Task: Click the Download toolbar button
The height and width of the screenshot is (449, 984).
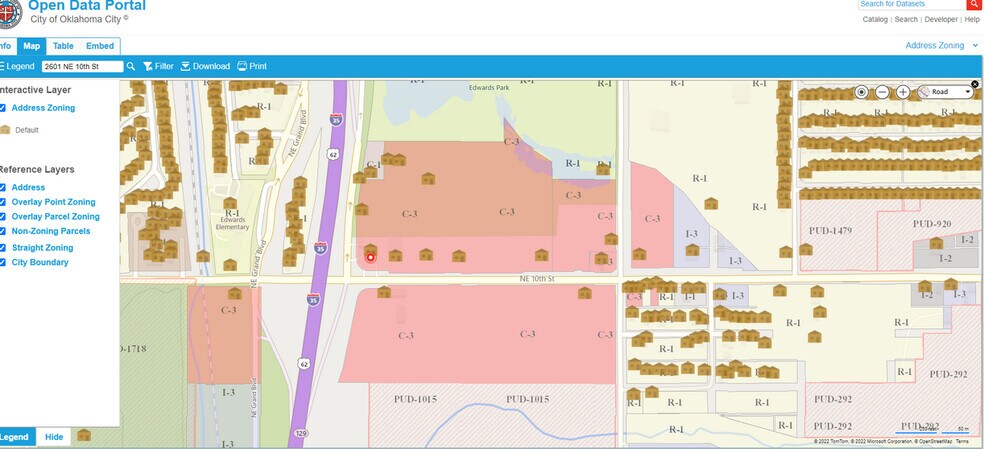Action: click(205, 67)
